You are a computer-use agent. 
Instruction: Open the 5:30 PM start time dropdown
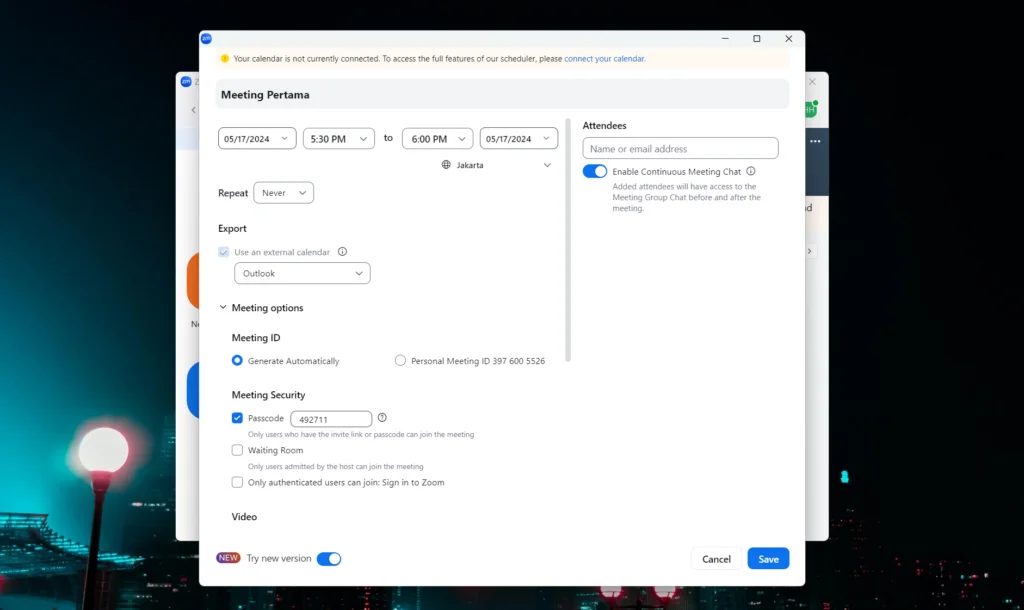339,139
